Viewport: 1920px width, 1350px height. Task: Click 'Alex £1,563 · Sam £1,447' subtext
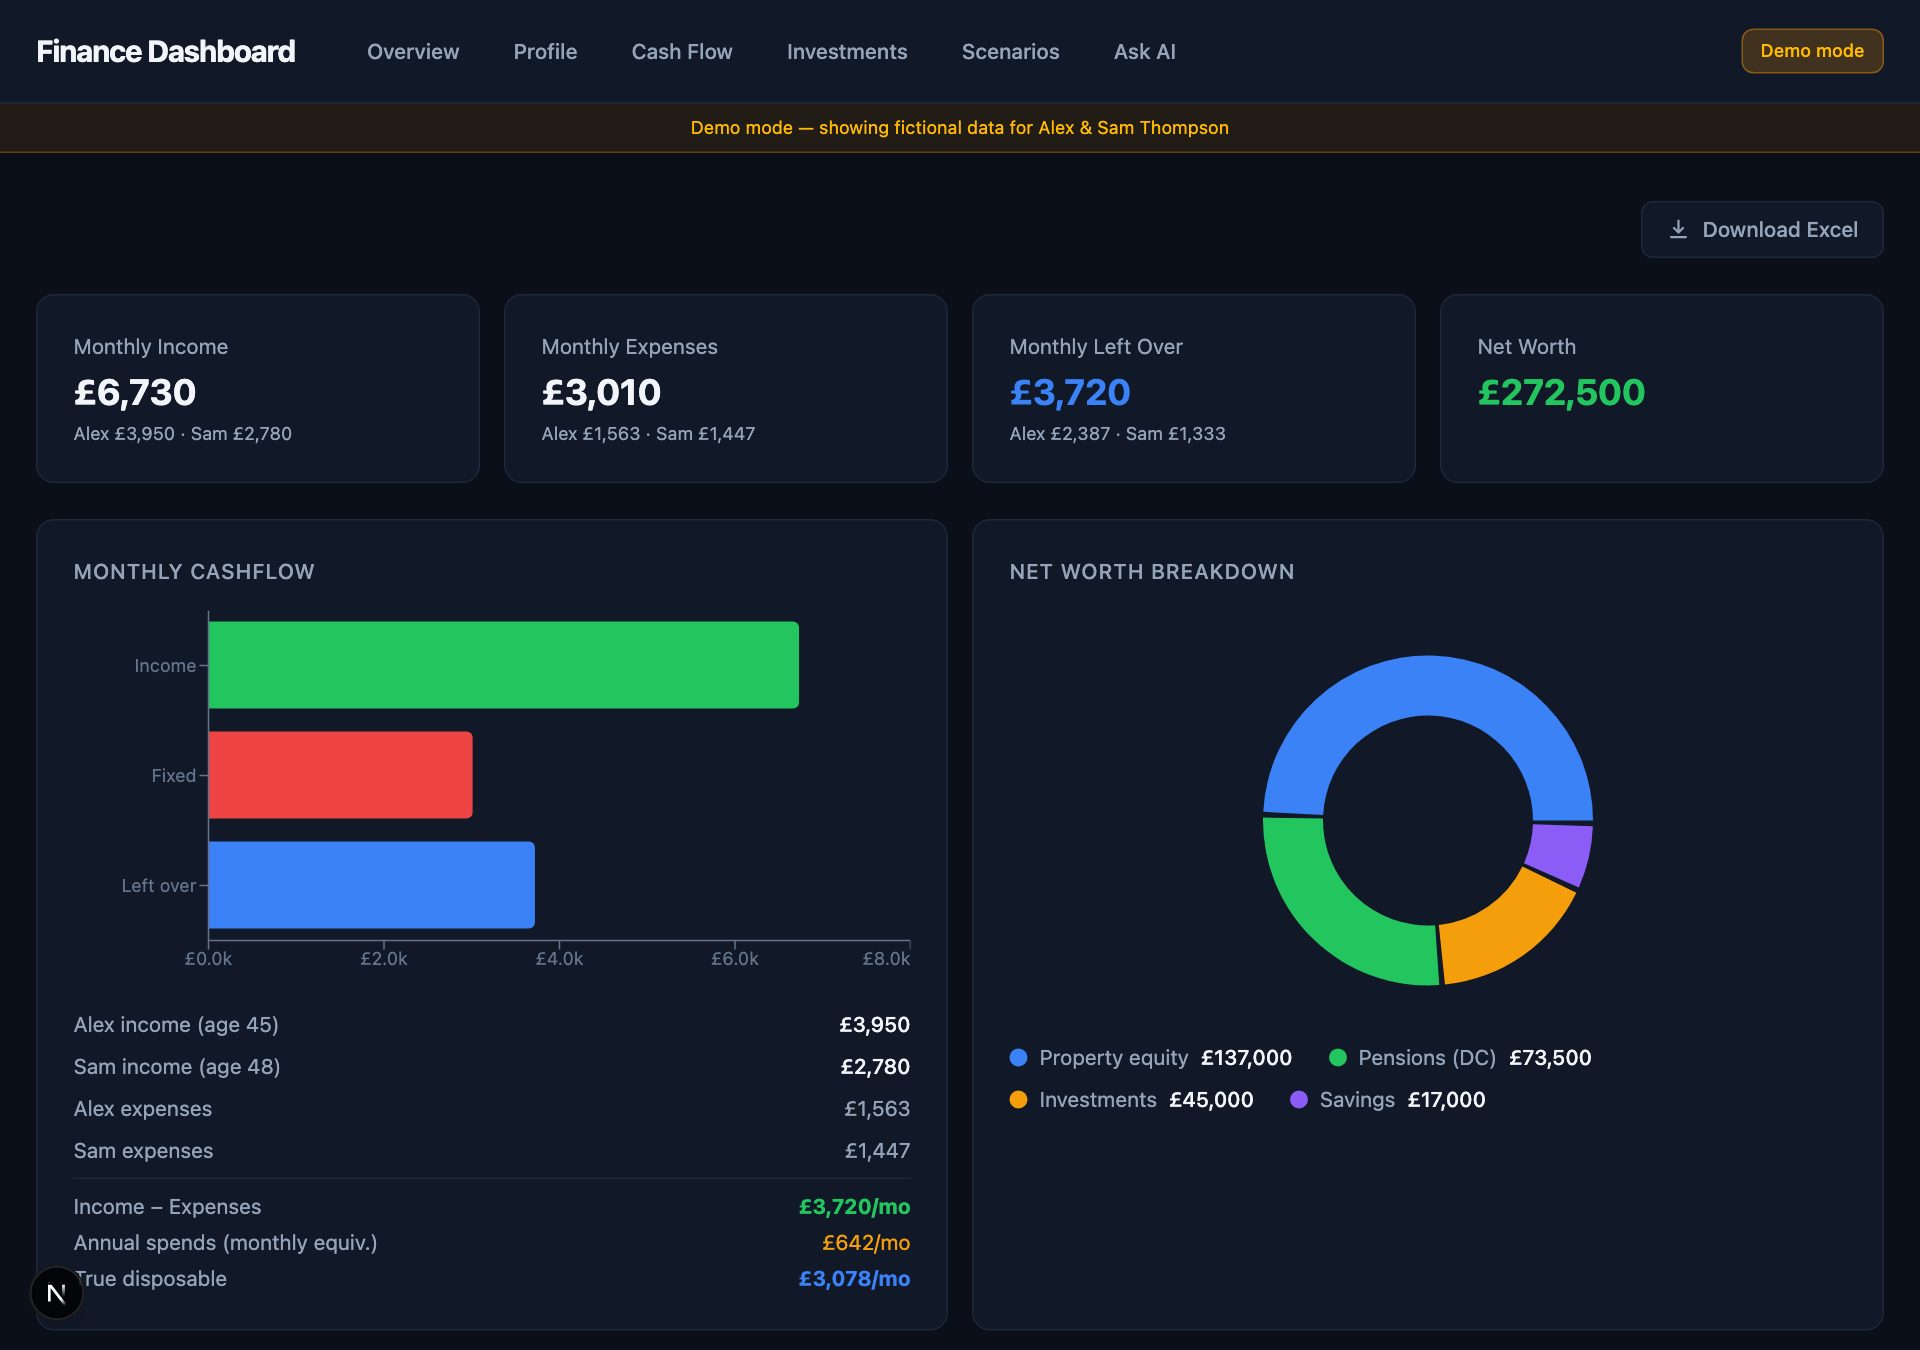pyautogui.click(x=648, y=434)
